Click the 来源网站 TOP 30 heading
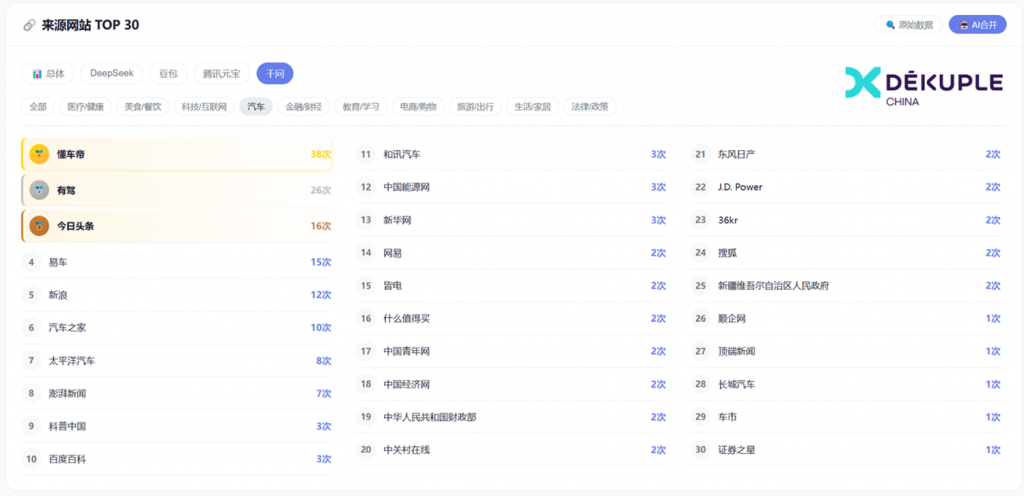The width and height of the screenshot is (1024, 496). [x=90, y=25]
